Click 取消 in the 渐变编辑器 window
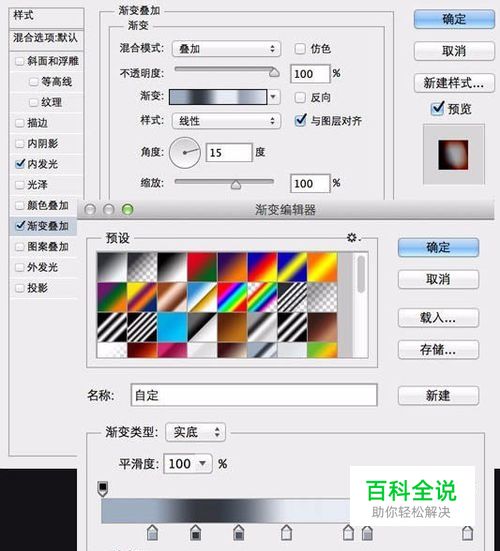The height and width of the screenshot is (551, 500). coord(438,279)
